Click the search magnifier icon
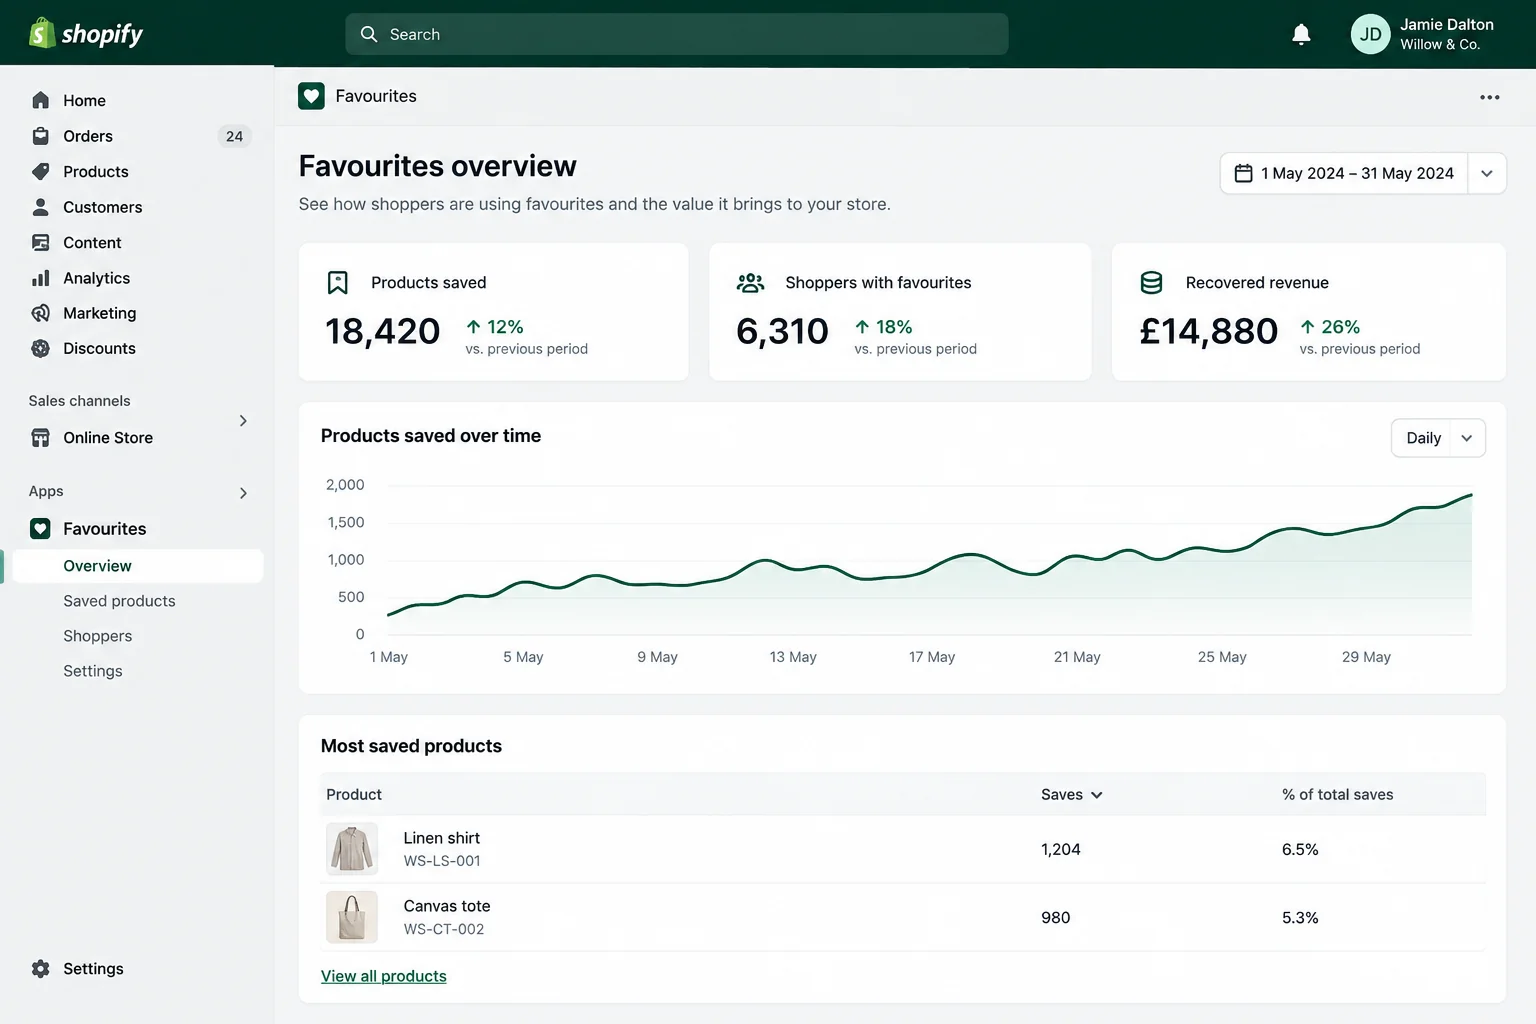This screenshot has width=1536, height=1024. [369, 34]
